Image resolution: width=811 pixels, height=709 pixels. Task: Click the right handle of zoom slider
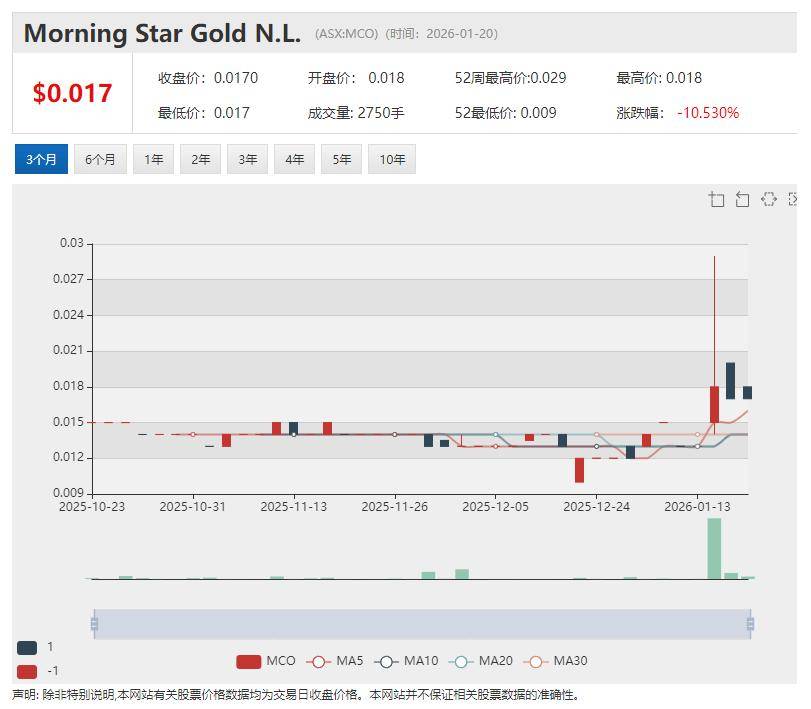point(749,624)
